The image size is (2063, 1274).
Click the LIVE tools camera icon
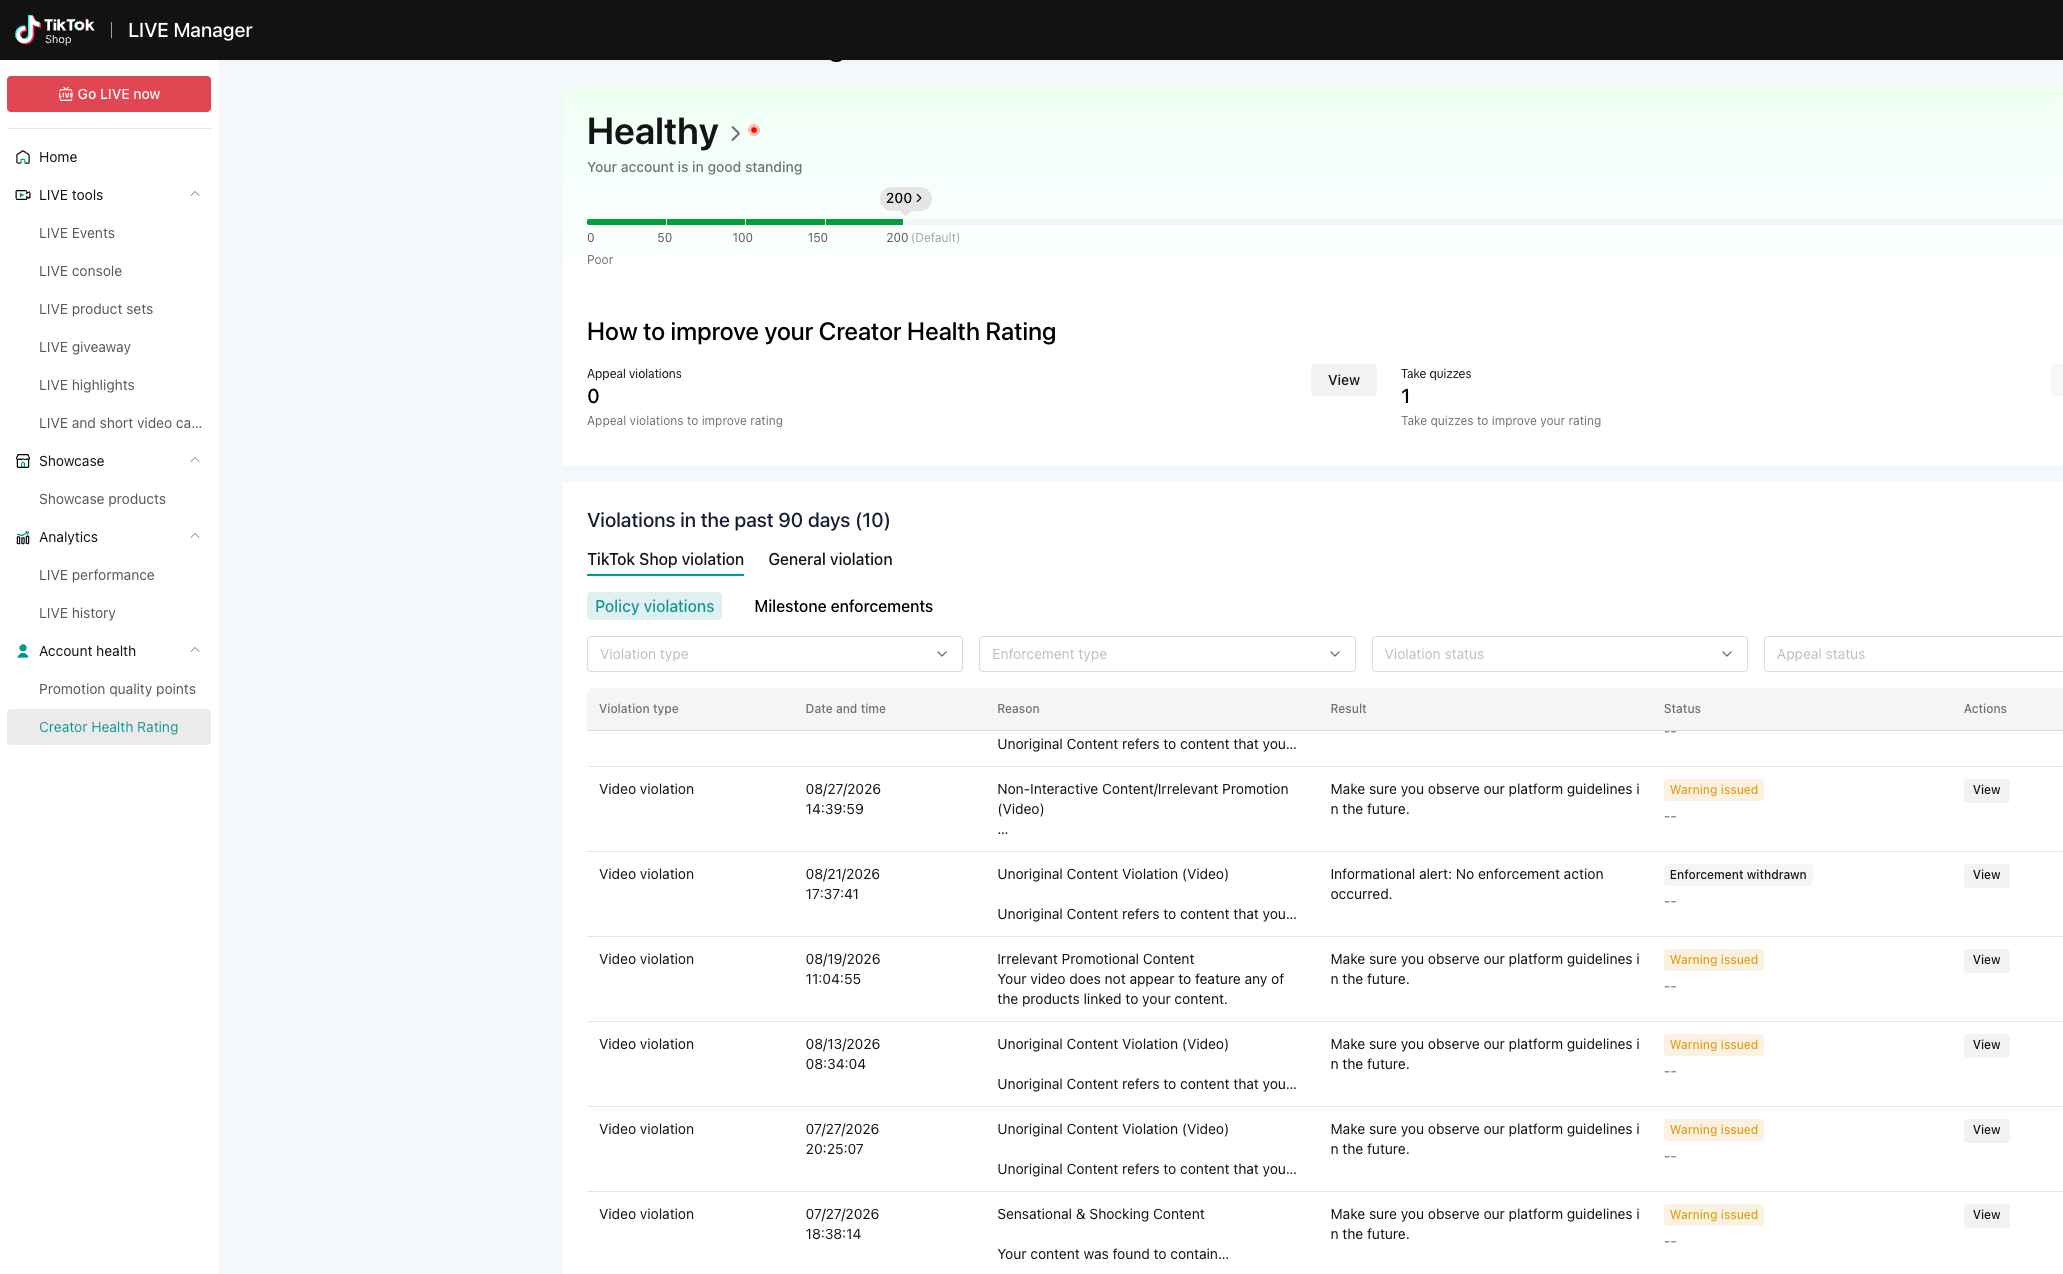(23, 195)
